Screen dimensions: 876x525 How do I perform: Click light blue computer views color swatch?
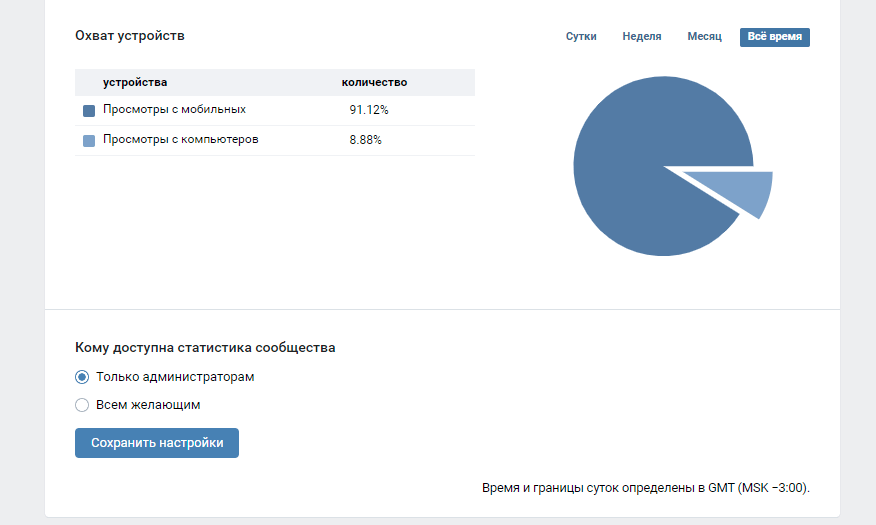coord(89,141)
